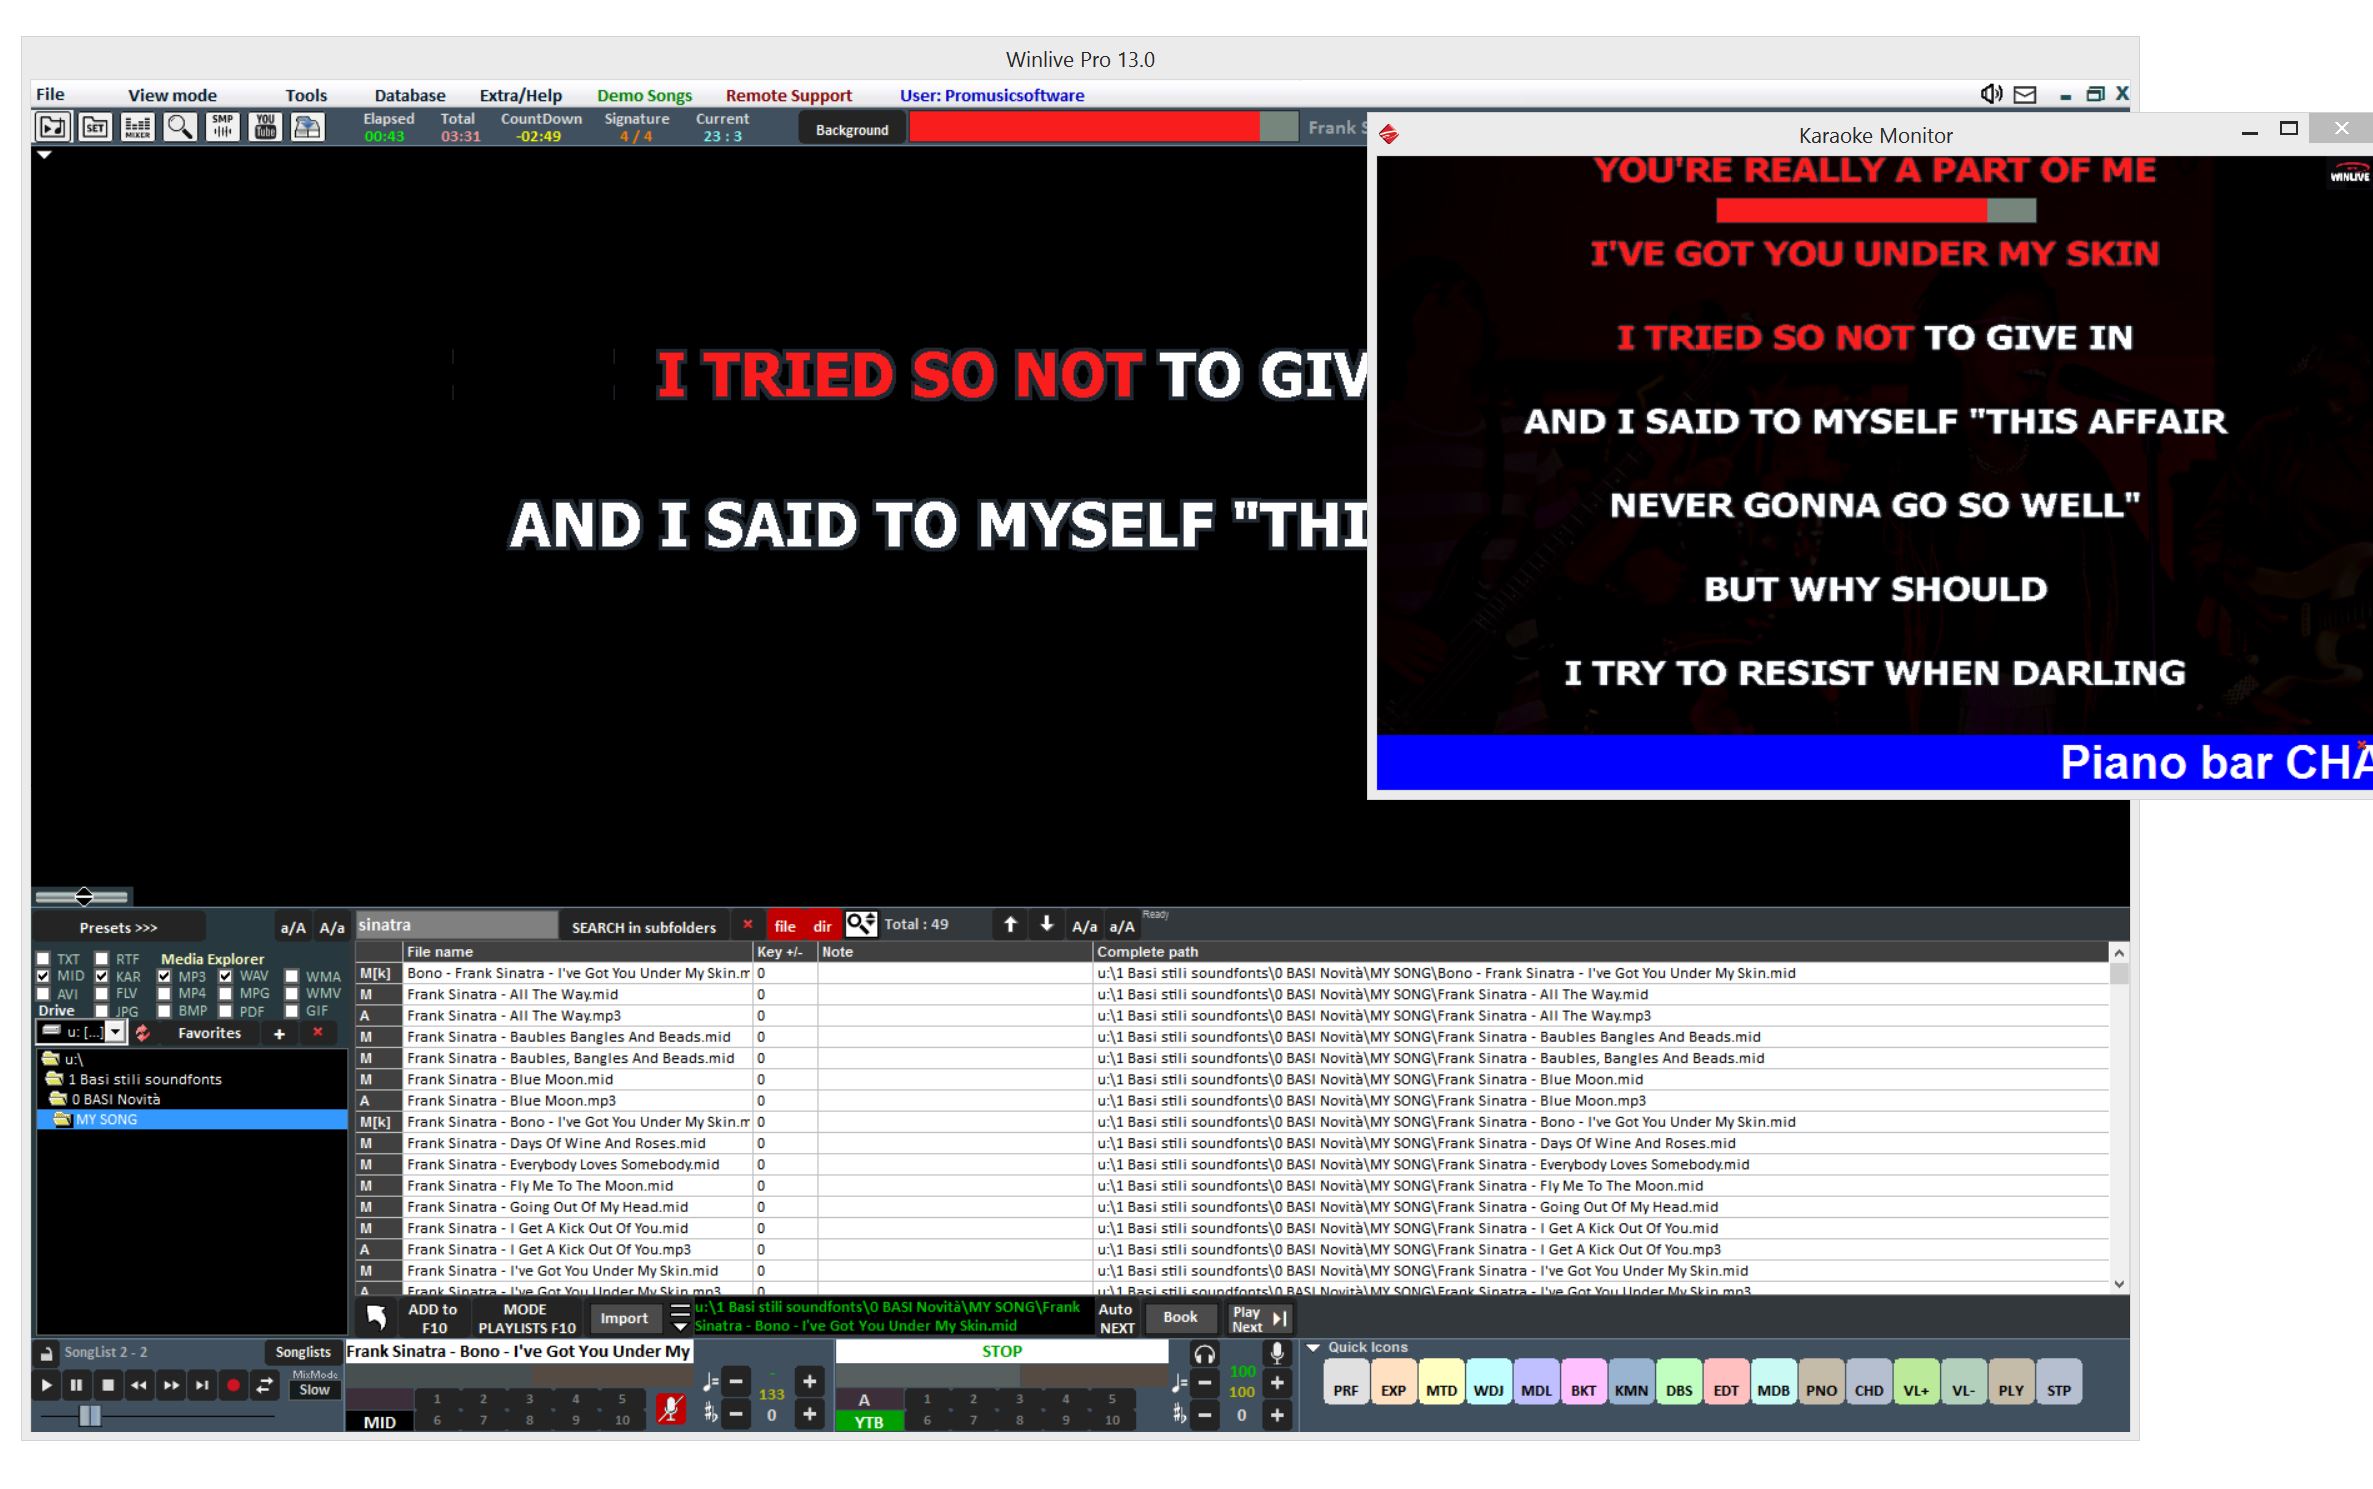2373x1489 pixels.
Task: Pause the current song
Action: point(76,1386)
